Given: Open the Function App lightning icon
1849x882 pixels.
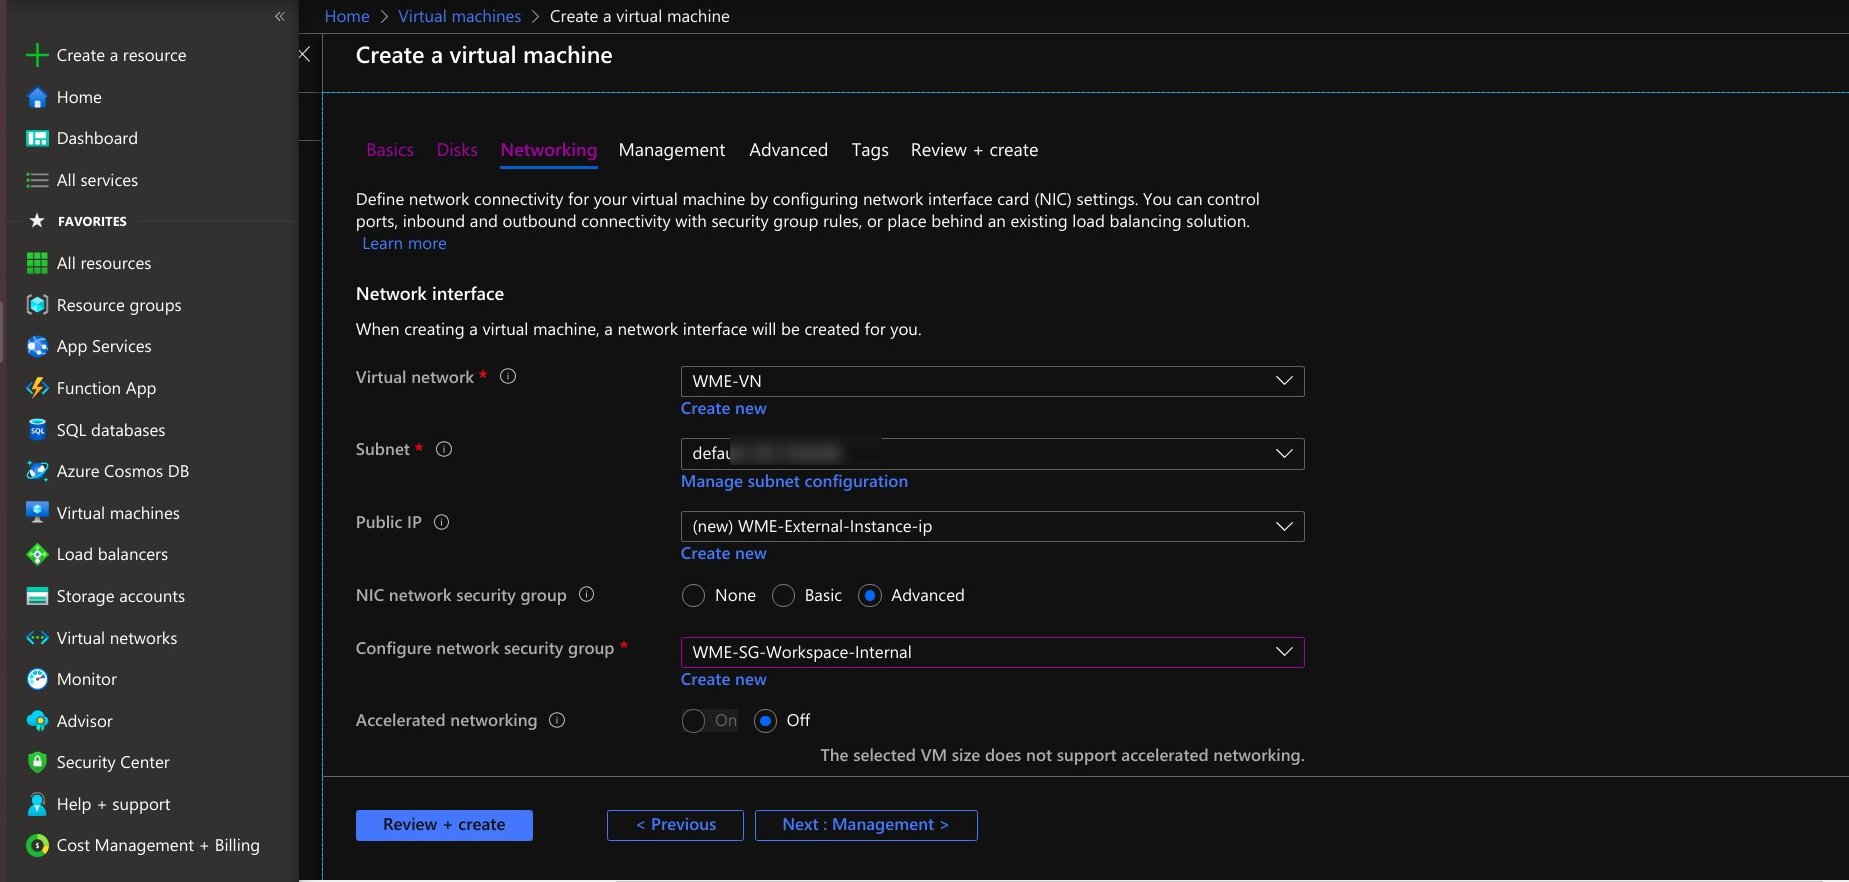Looking at the screenshot, I should point(37,388).
